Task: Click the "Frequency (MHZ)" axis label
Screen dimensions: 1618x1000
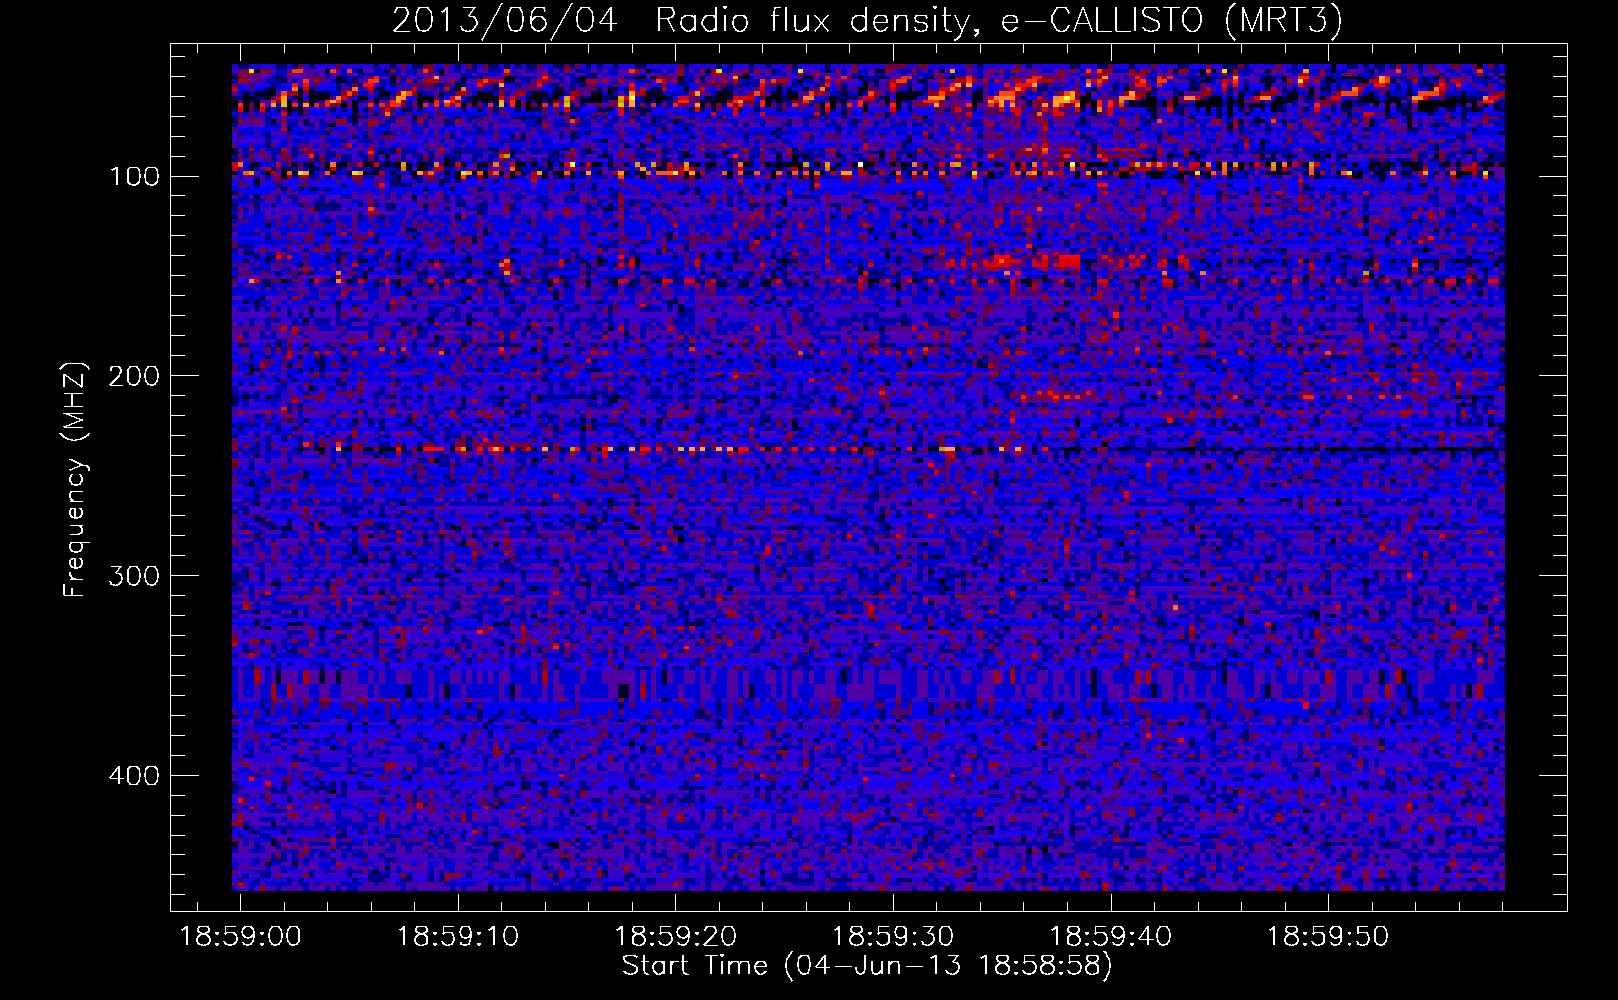Action: pyautogui.click(x=74, y=480)
